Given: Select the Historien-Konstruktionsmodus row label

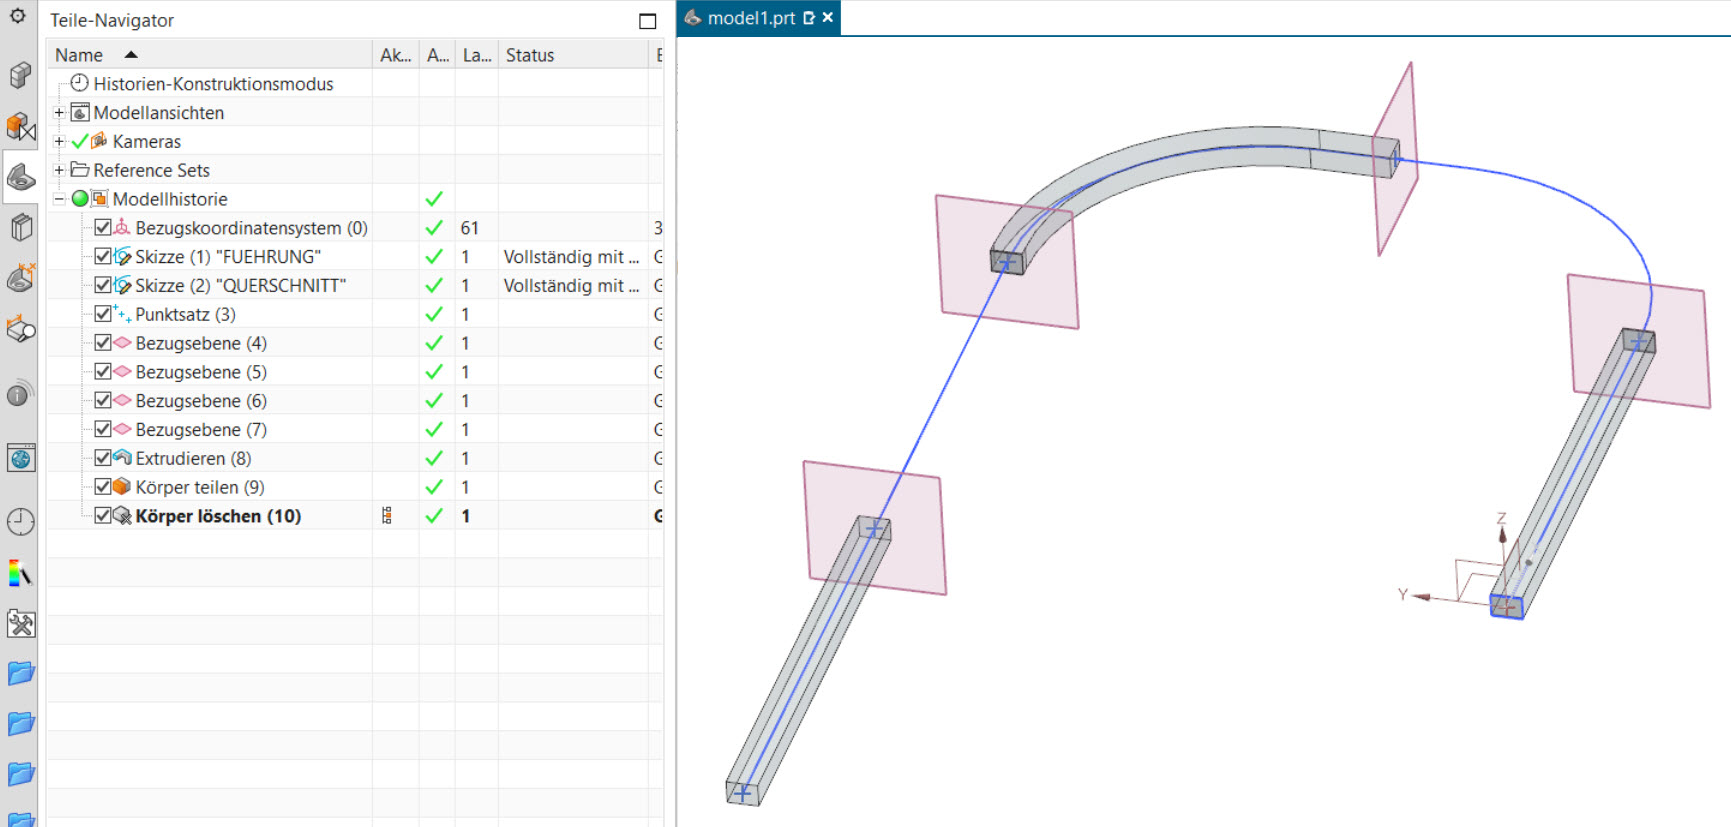Looking at the screenshot, I should [x=213, y=84].
